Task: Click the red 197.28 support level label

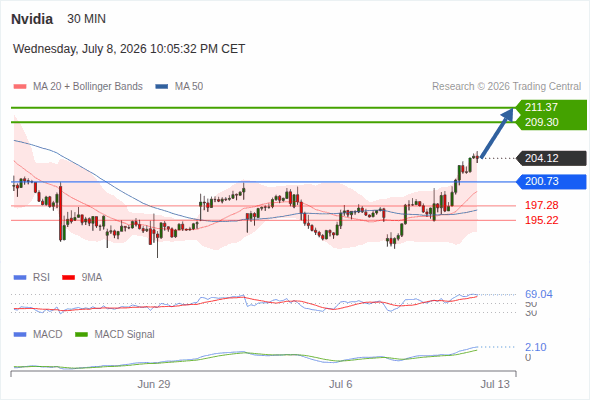Action: (x=541, y=205)
